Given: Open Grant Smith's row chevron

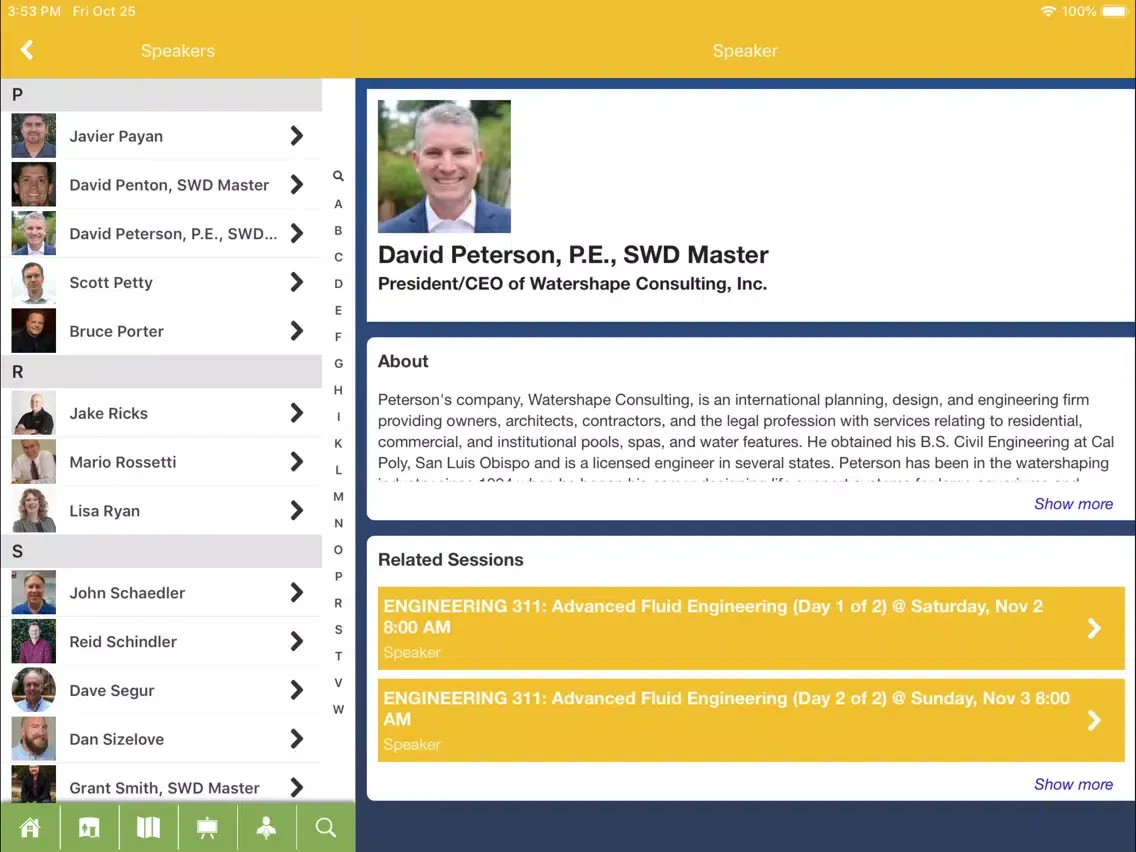Looking at the screenshot, I should (296, 788).
